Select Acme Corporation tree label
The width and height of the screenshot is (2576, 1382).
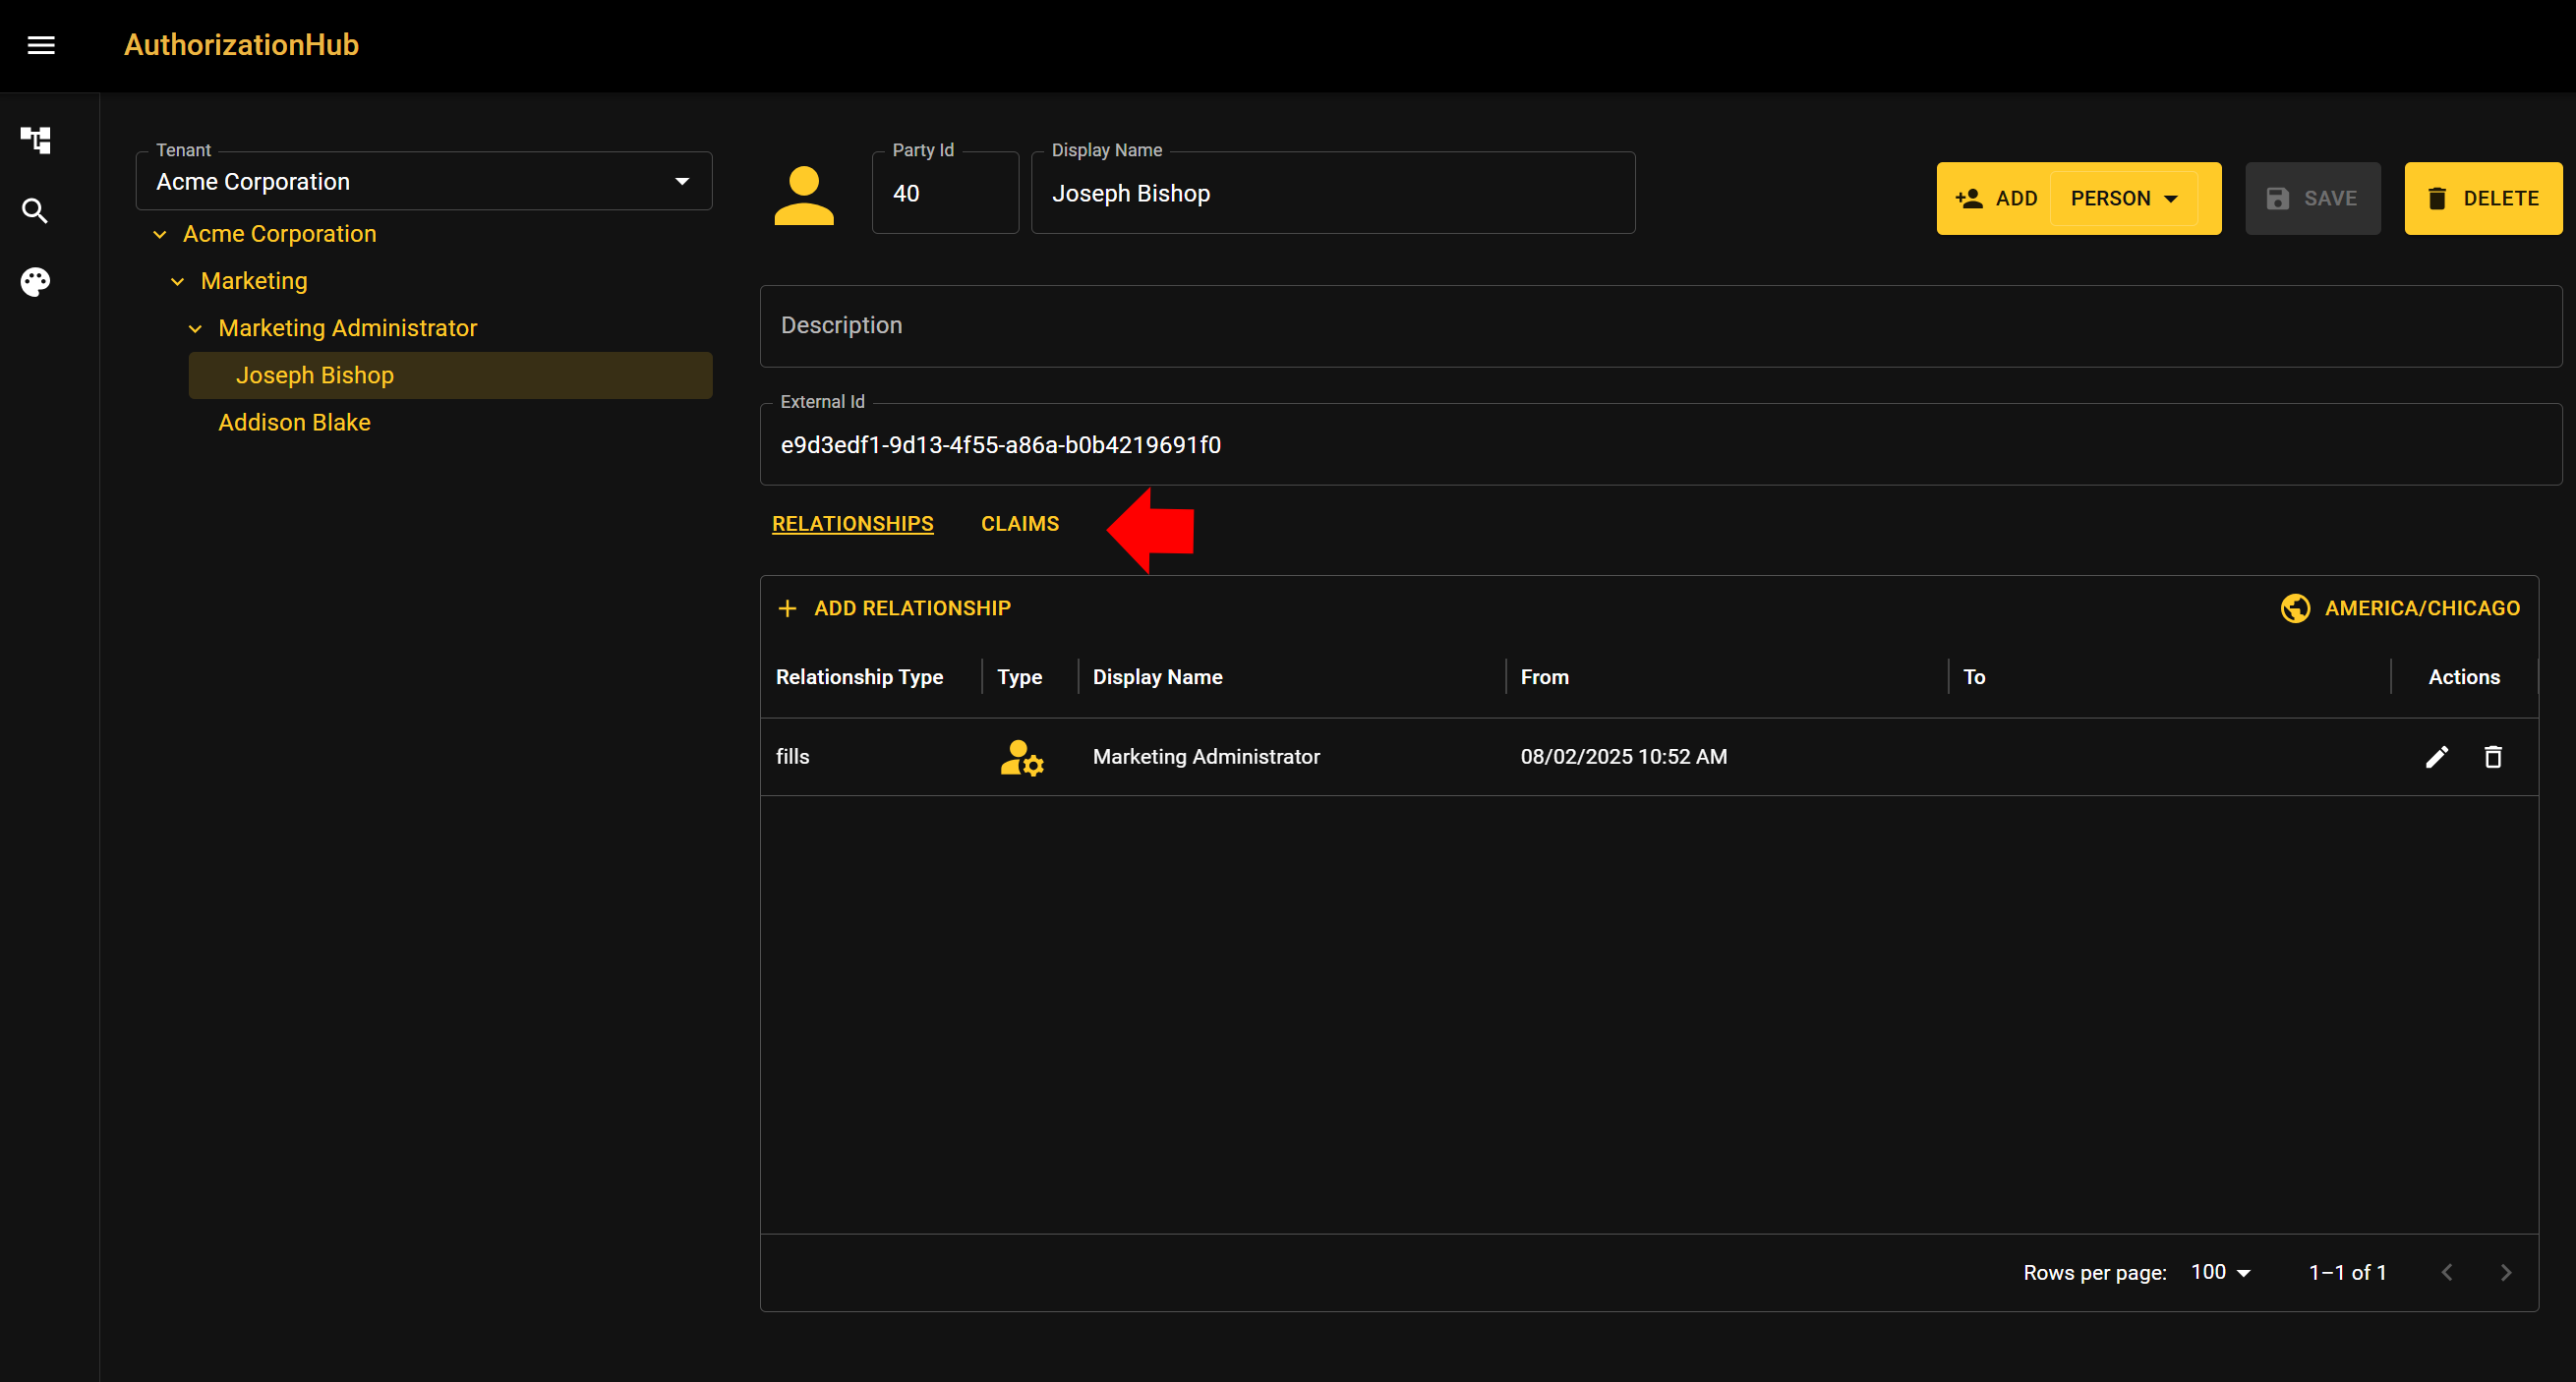(x=279, y=234)
